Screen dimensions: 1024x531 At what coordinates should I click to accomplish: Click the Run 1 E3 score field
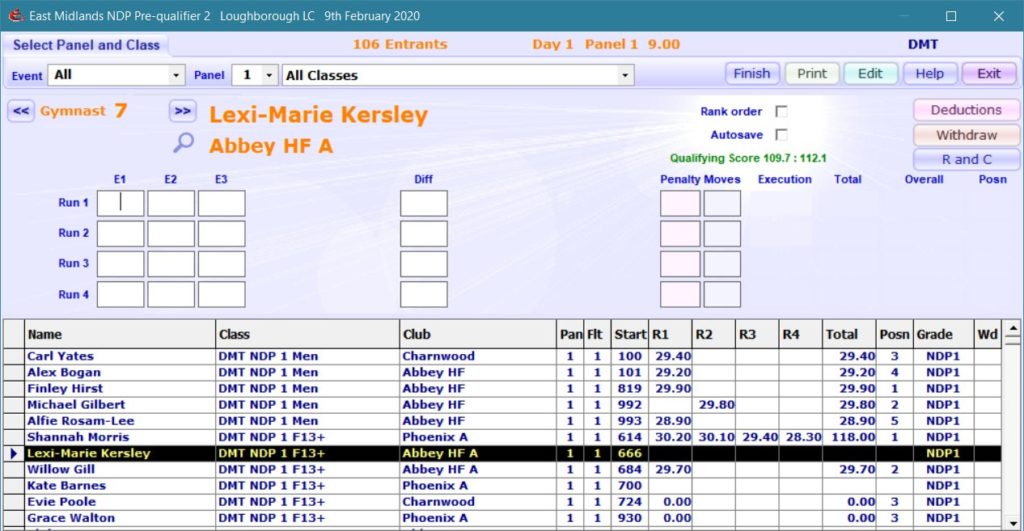point(221,203)
